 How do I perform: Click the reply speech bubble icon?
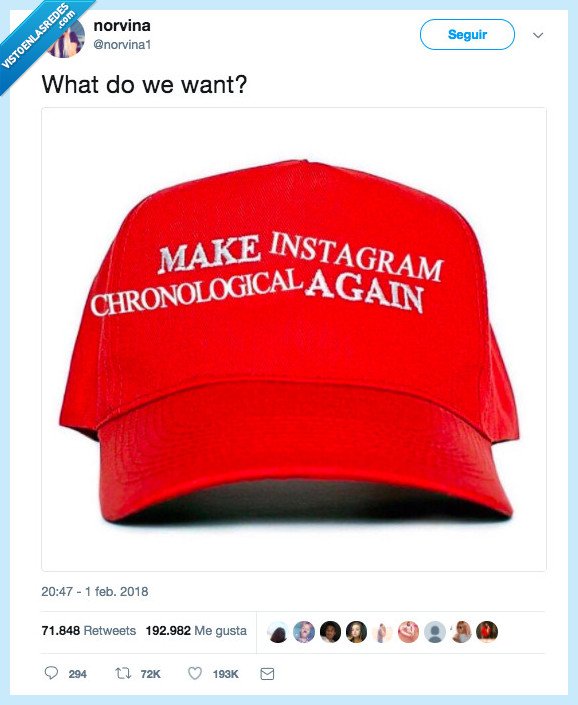51,673
